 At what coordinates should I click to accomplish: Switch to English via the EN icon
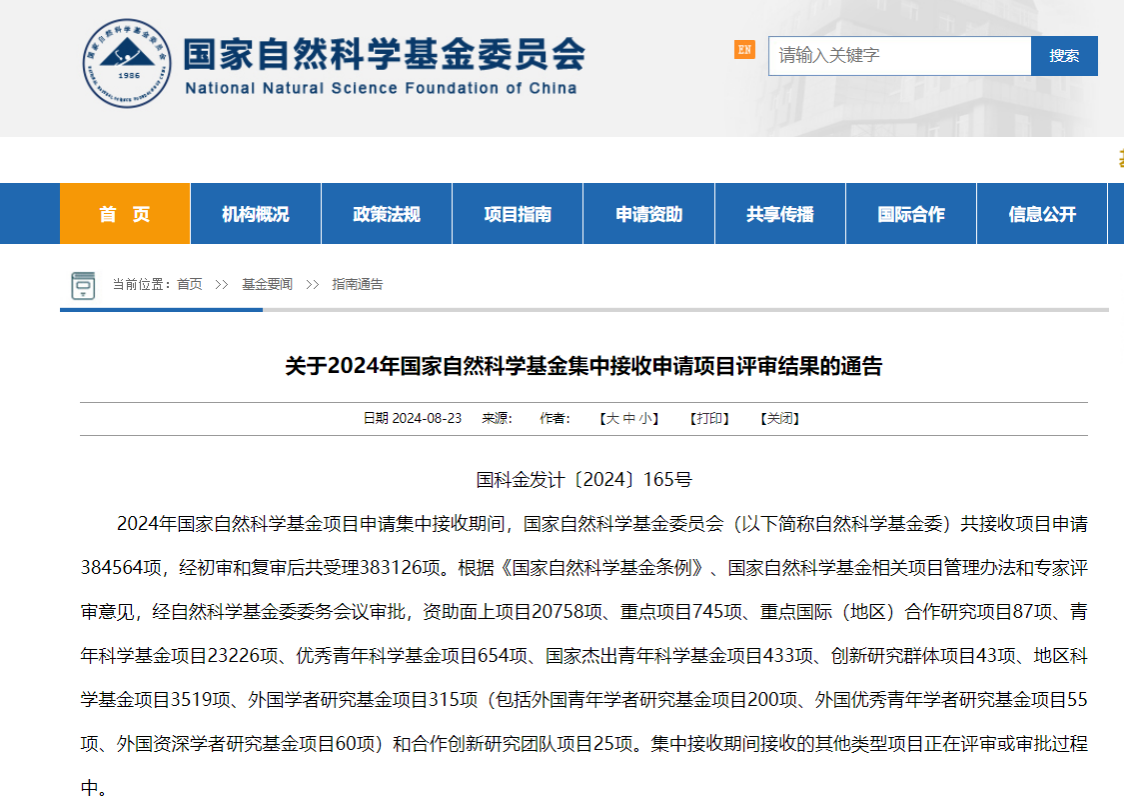[744, 49]
